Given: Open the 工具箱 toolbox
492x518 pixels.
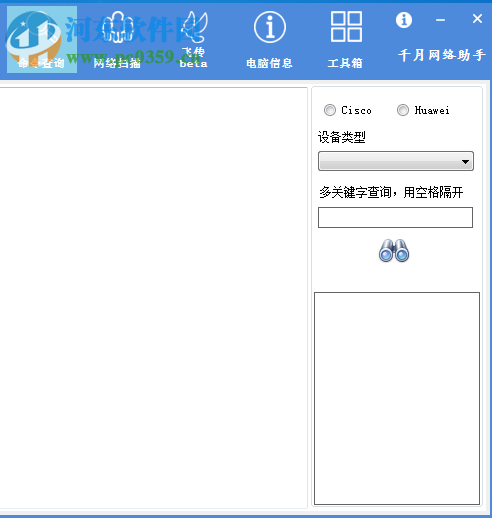Looking at the screenshot, I should pyautogui.click(x=345, y=39).
